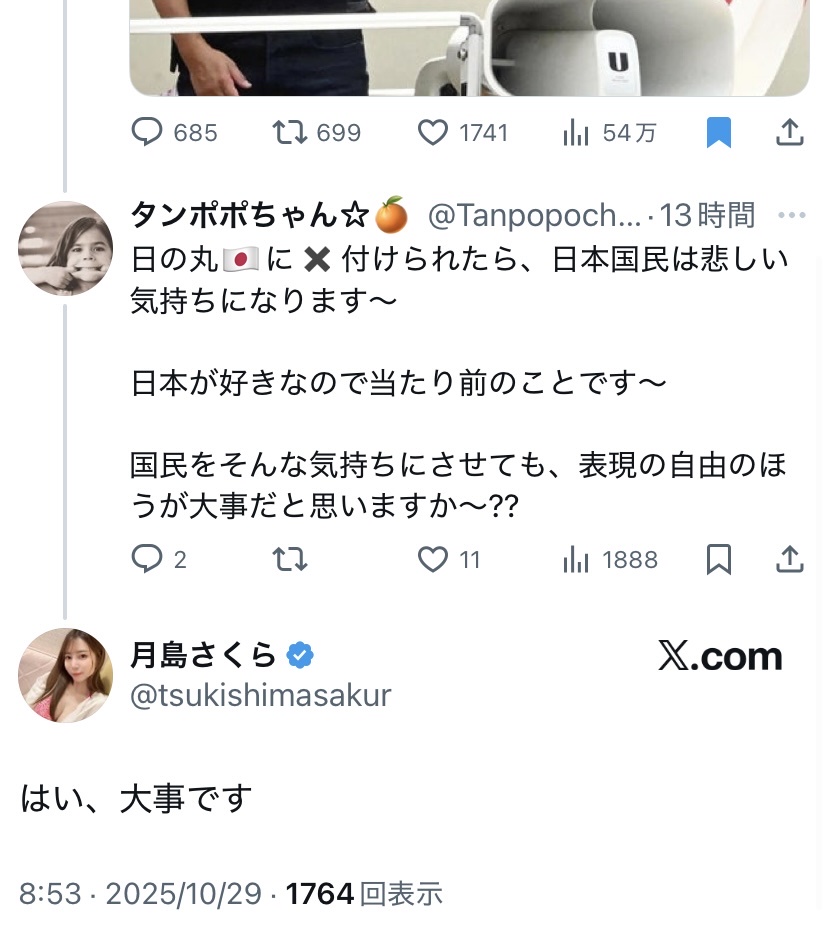Bookmark タンポポちゃん's reply

[x=718, y=560]
